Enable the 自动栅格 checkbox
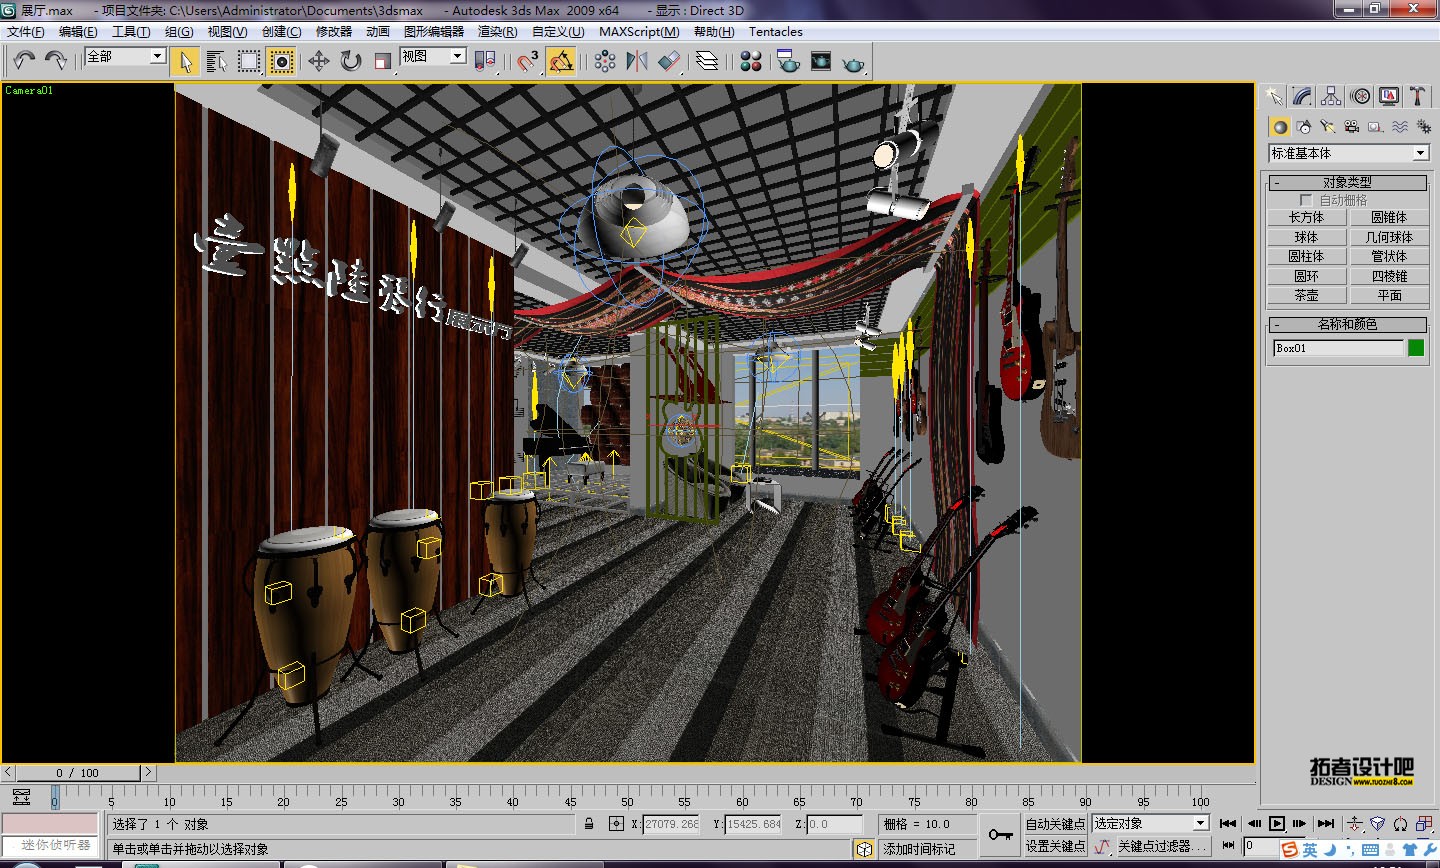The image size is (1440, 868). [1306, 200]
